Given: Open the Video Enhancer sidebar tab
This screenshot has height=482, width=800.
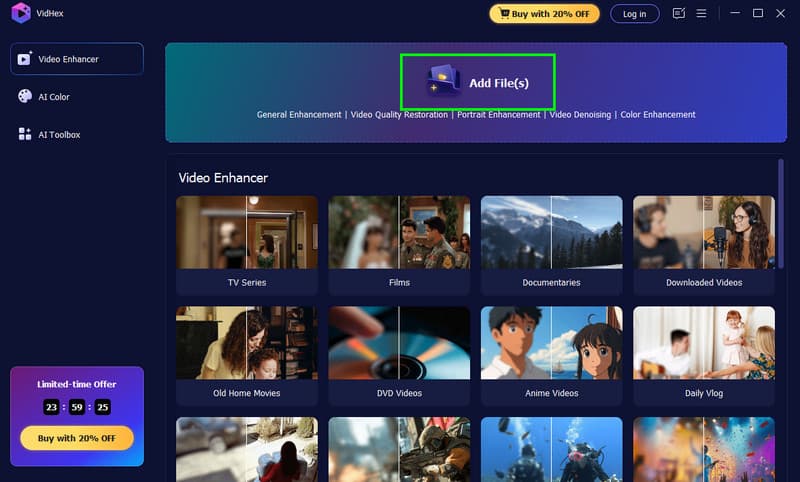Looking at the screenshot, I should [x=77, y=59].
